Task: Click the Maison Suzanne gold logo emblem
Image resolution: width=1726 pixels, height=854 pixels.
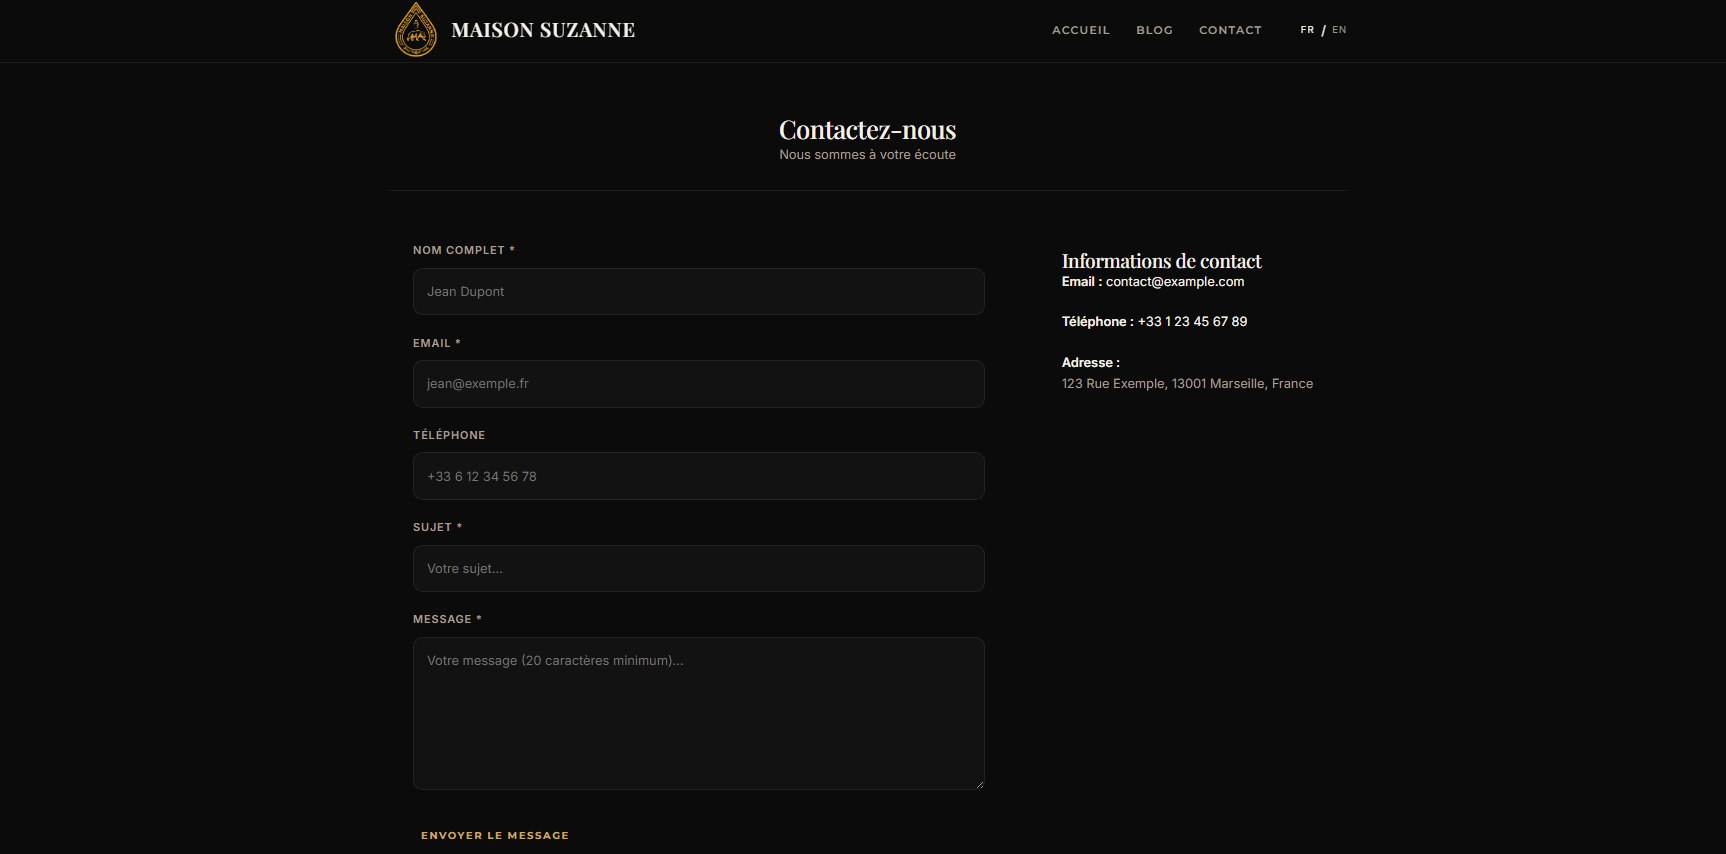Action: pyautogui.click(x=416, y=30)
